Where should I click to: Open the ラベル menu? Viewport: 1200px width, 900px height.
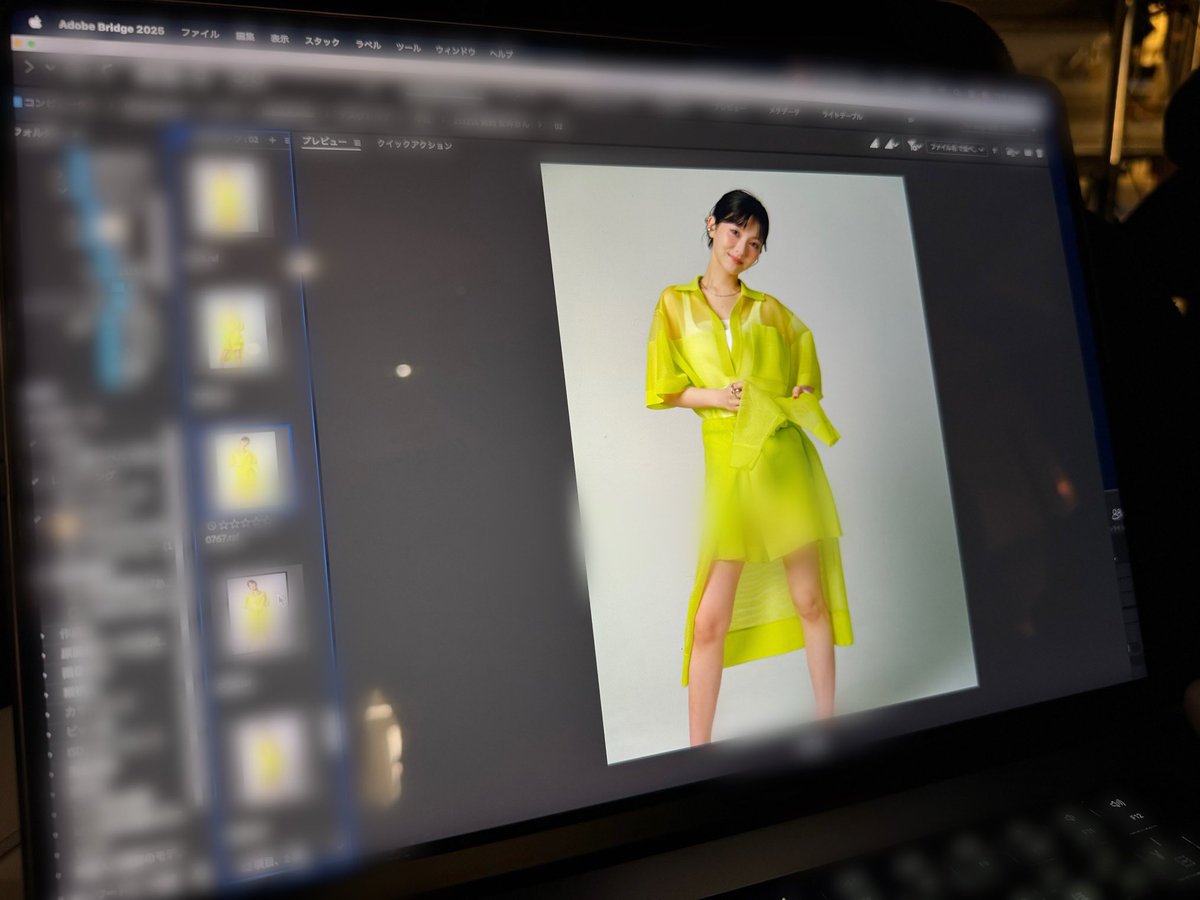(367, 45)
